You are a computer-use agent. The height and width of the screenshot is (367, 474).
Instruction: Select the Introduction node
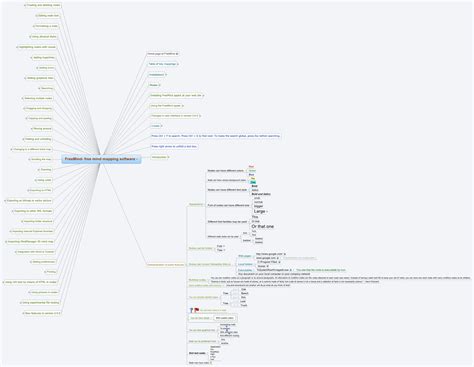click(x=159, y=157)
